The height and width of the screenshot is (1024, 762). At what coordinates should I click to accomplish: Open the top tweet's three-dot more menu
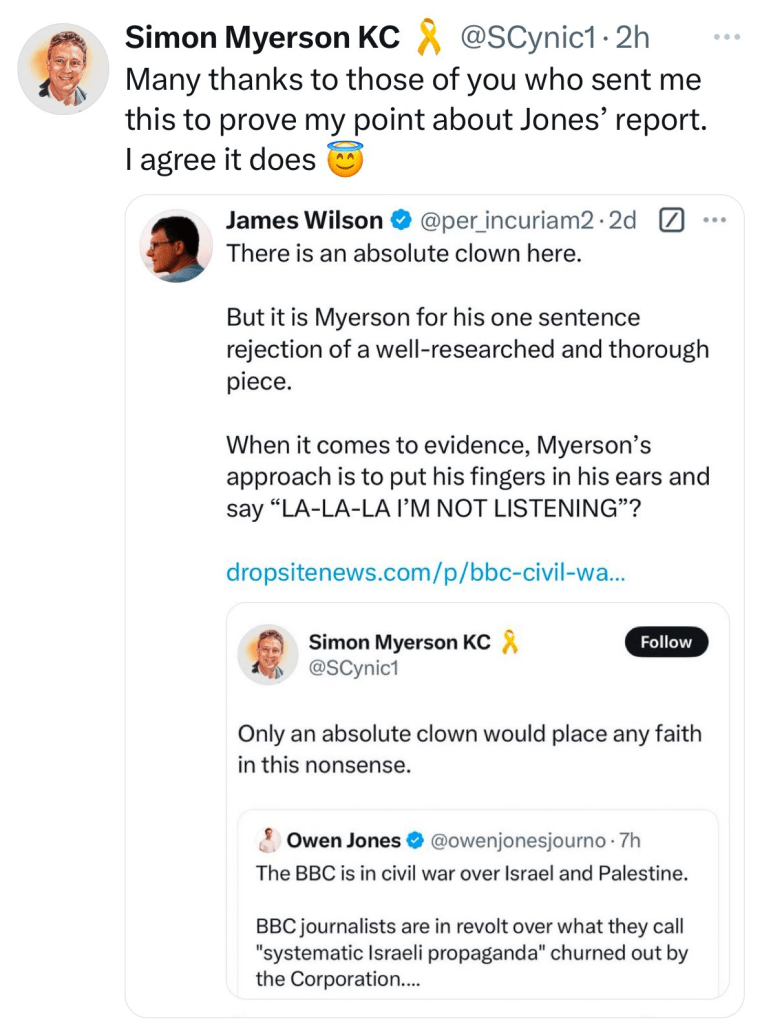click(726, 38)
